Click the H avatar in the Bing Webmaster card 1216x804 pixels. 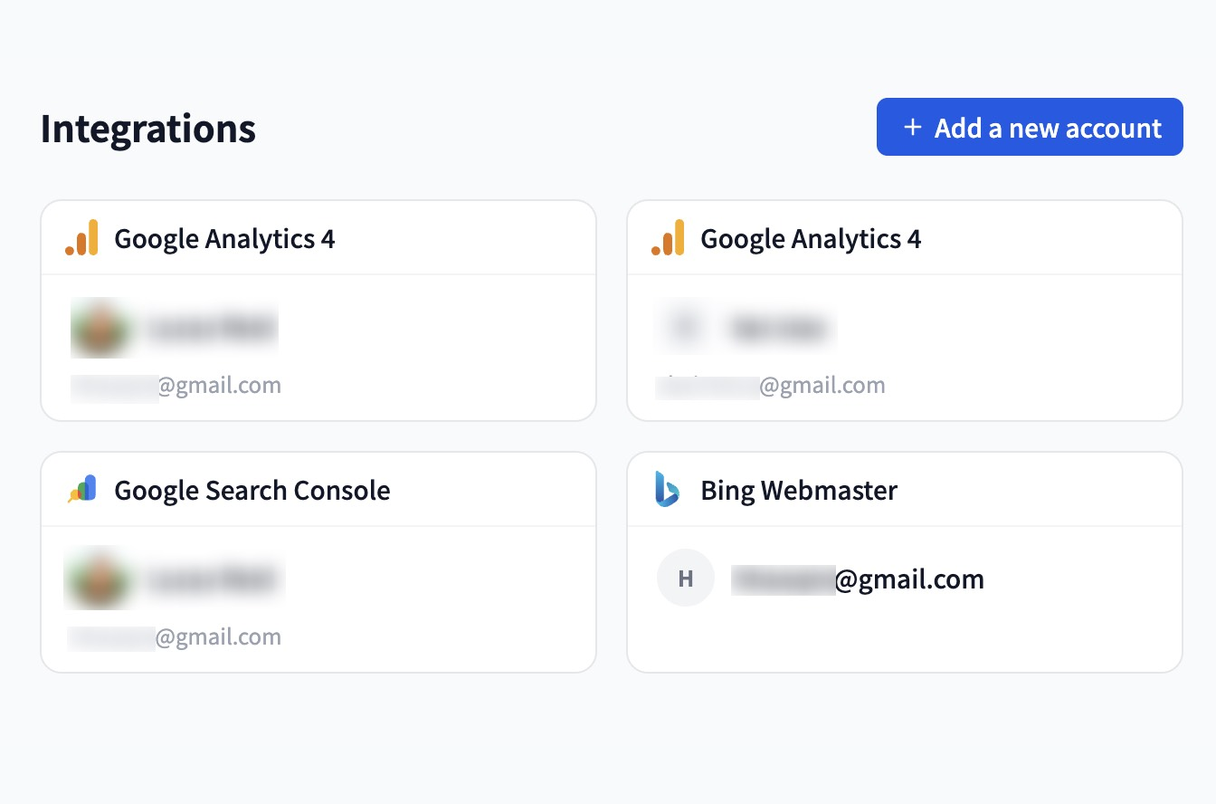pyautogui.click(x=685, y=578)
